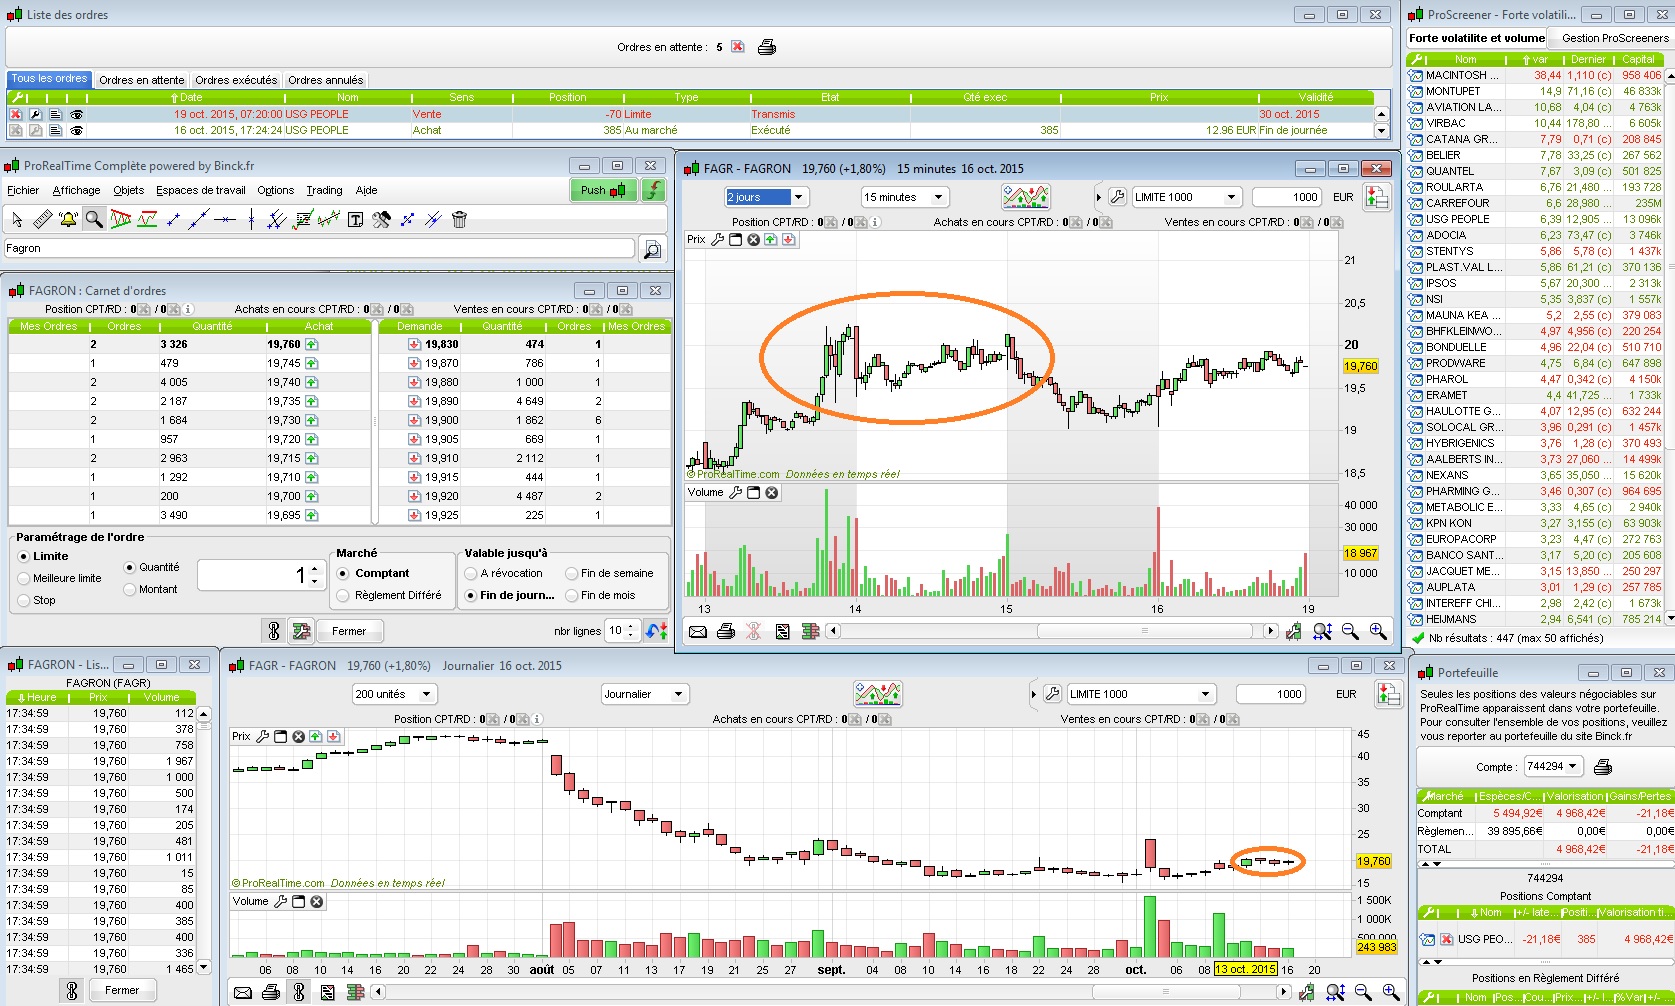Click Fermer in the FAGRON tick list
The image size is (1675, 1006).
(122, 990)
